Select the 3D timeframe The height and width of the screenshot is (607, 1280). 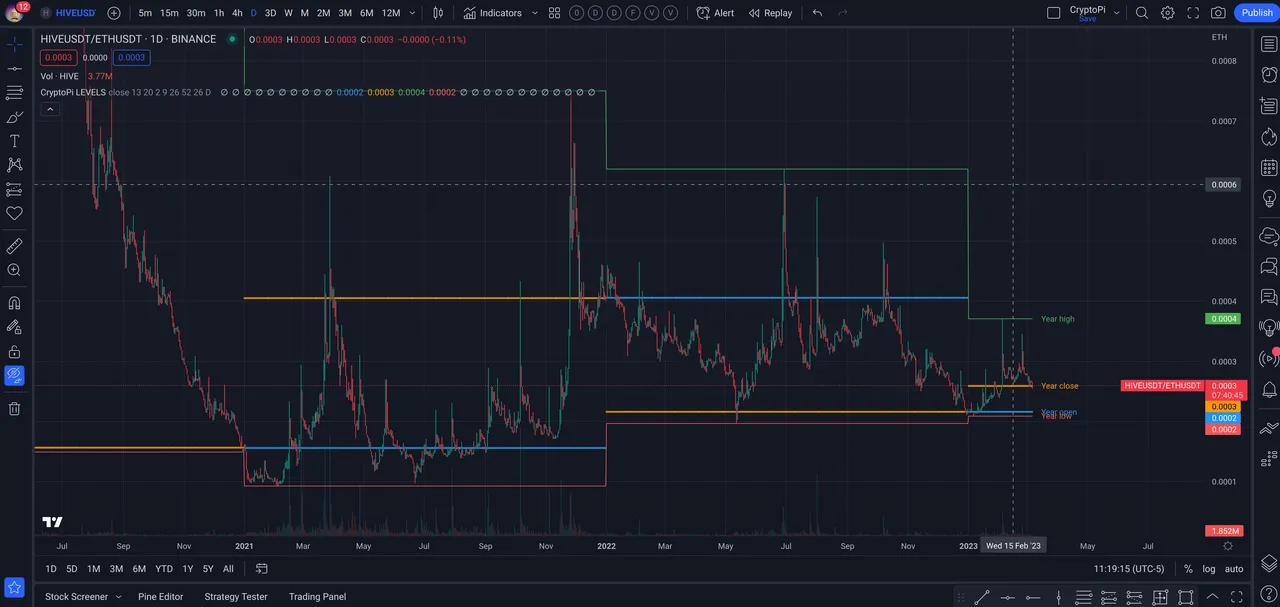(270, 13)
